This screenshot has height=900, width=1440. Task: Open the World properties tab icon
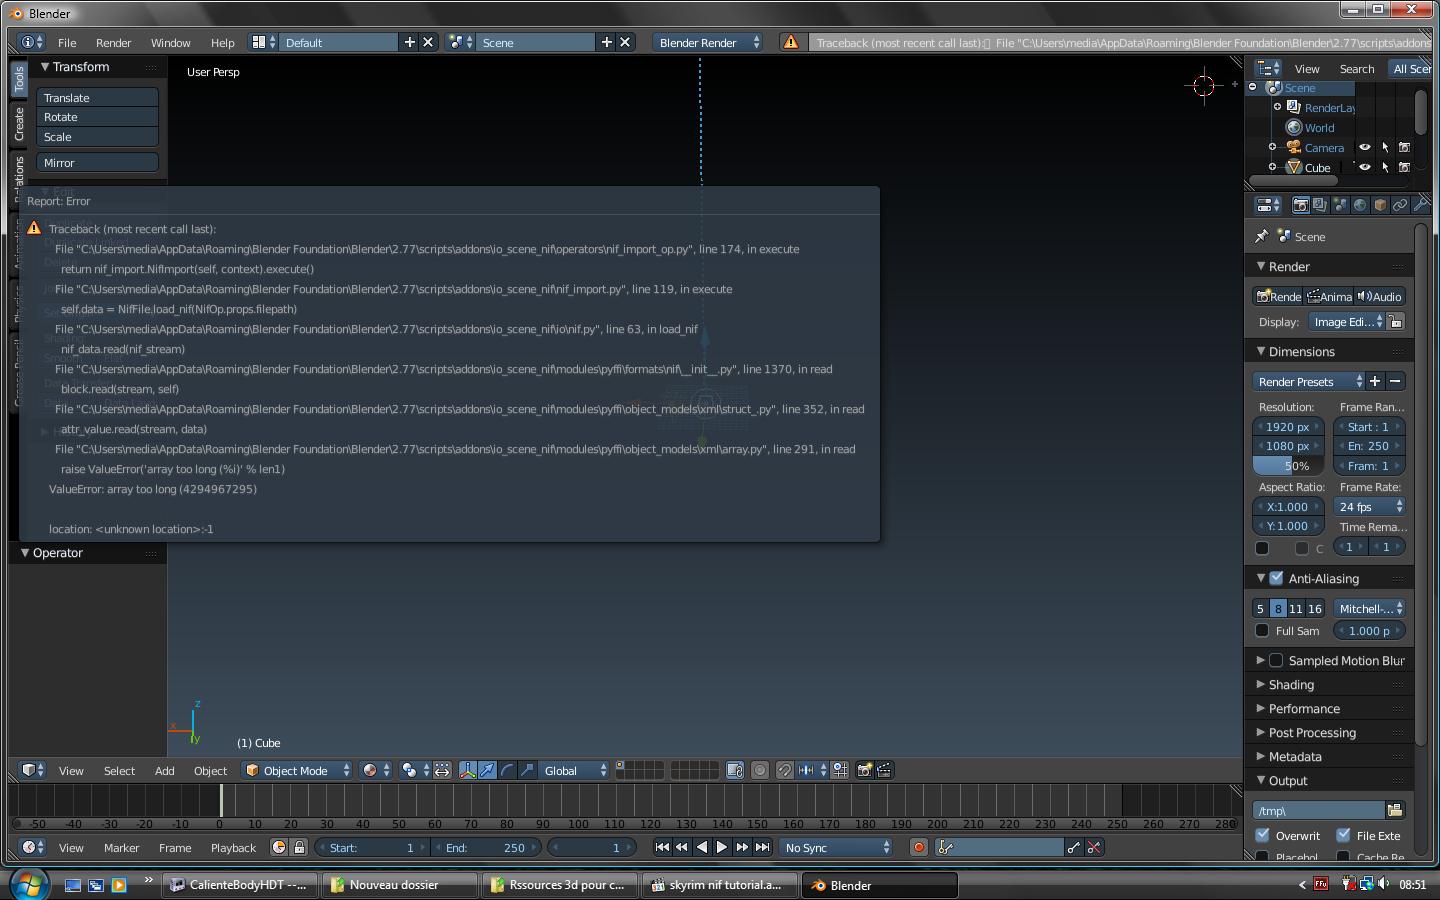pos(1360,205)
